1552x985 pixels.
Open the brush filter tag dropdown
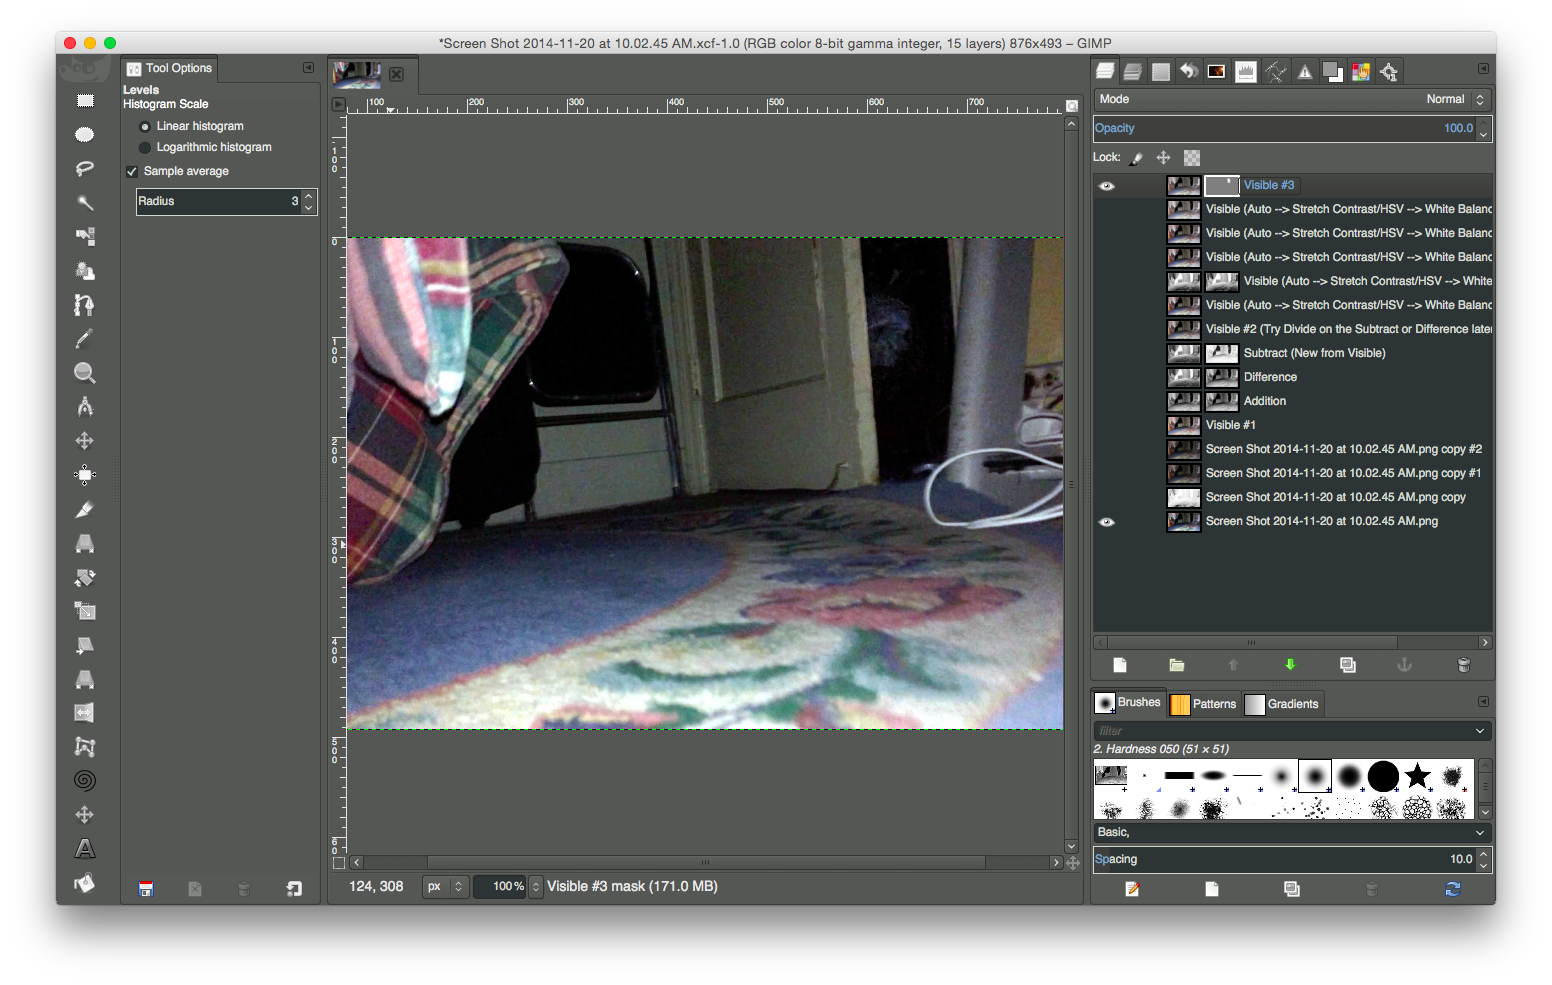1480,731
